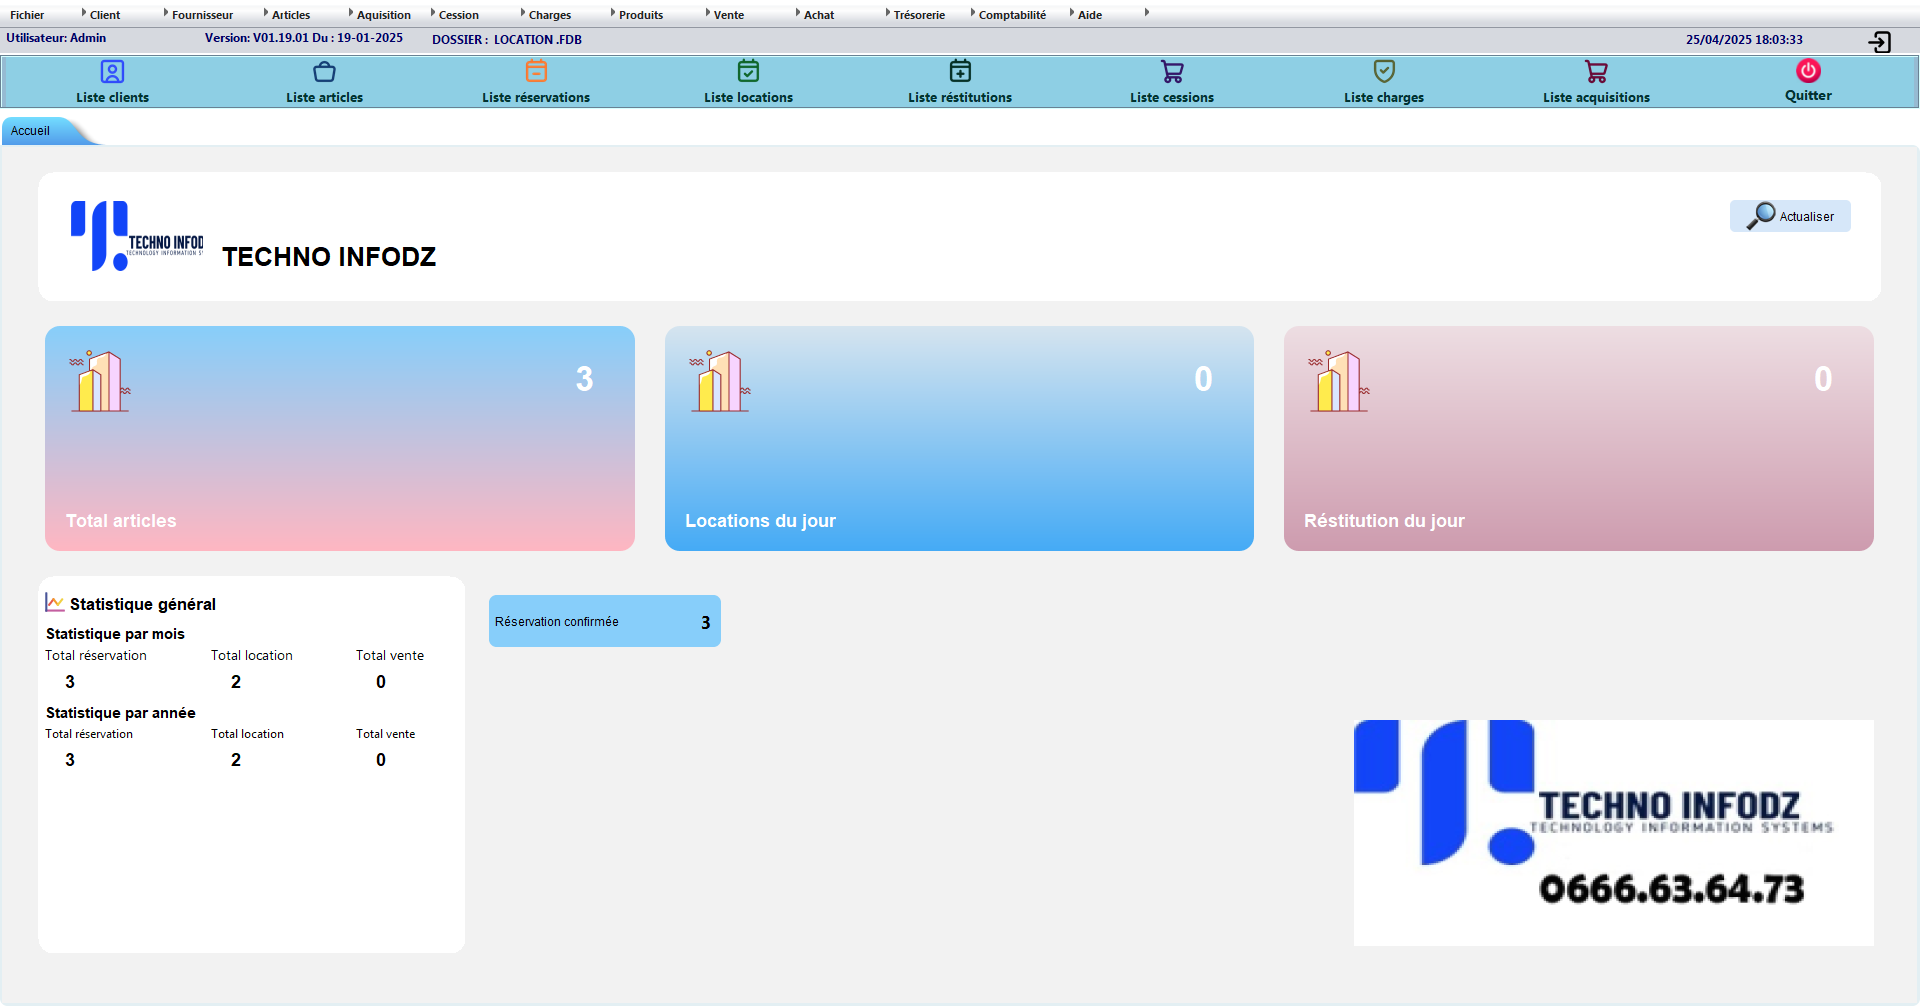The height and width of the screenshot is (1006, 1920).
Task: Click the Réstitution du jour label
Action: [1384, 521]
